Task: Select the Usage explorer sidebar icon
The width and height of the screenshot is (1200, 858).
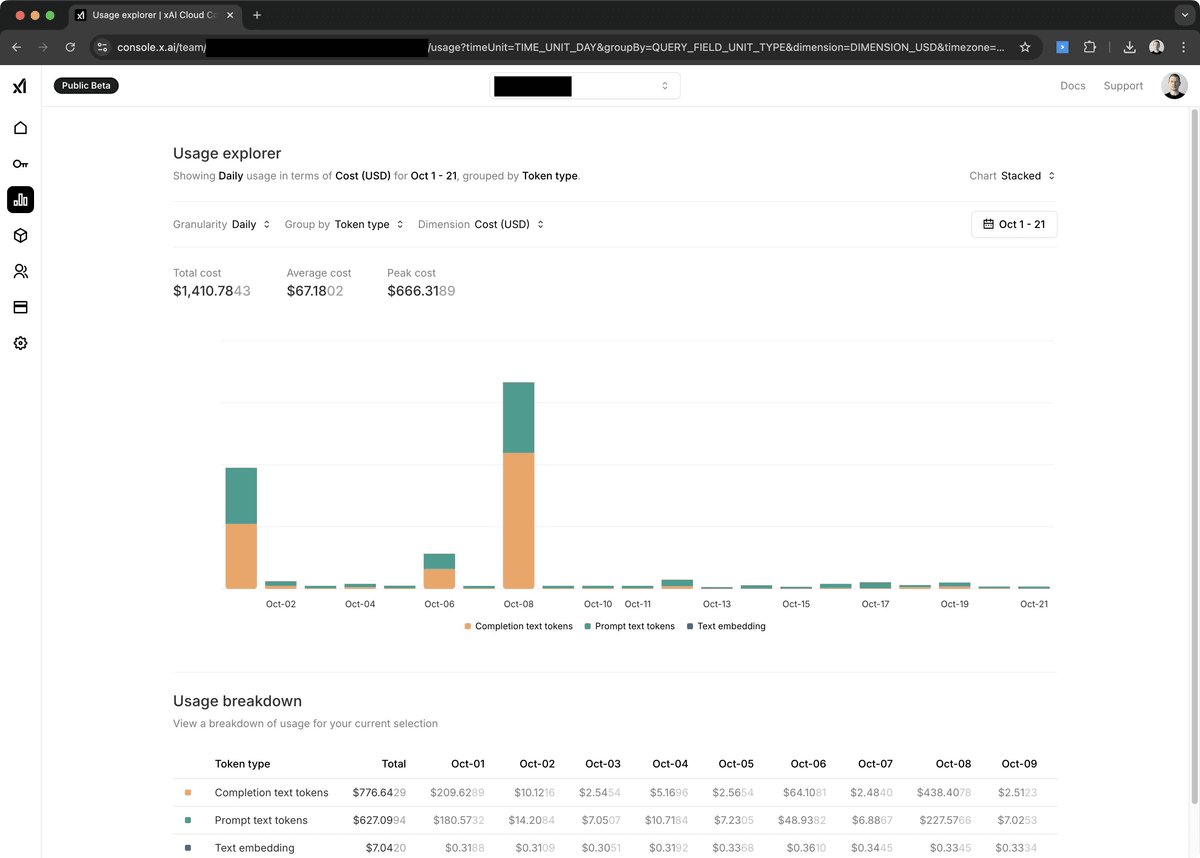Action: (20, 199)
